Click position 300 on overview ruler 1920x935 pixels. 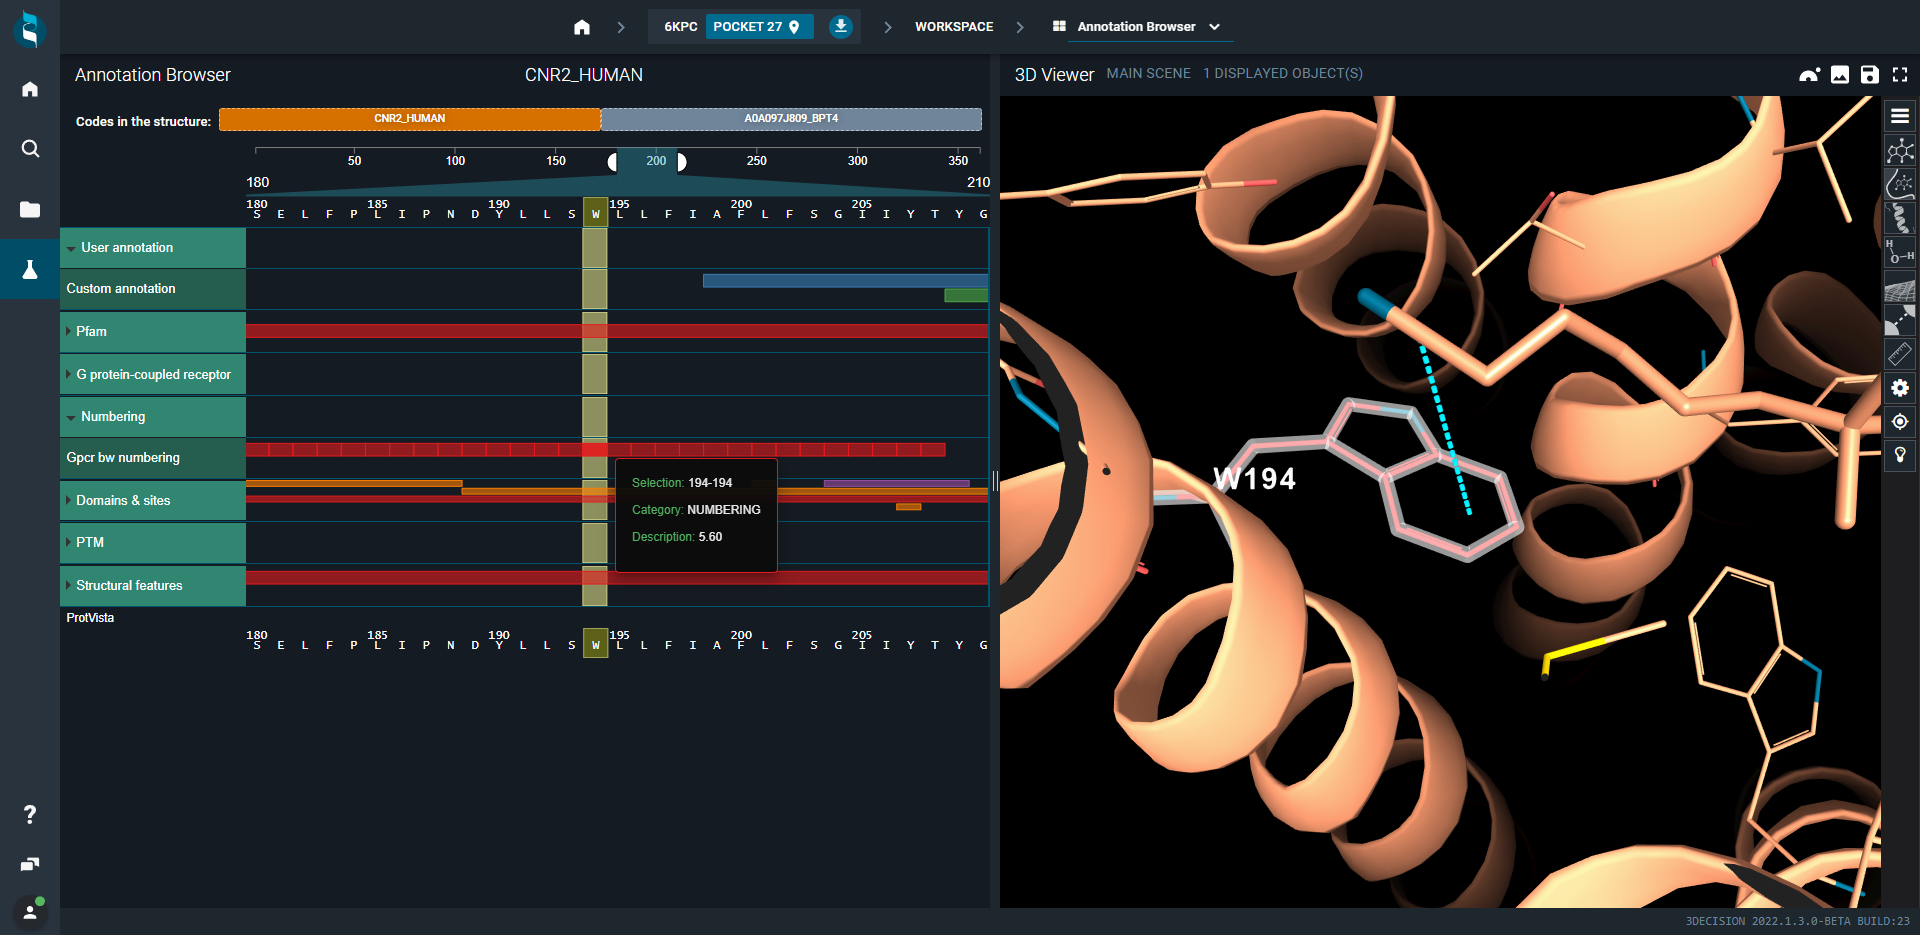[857, 160]
